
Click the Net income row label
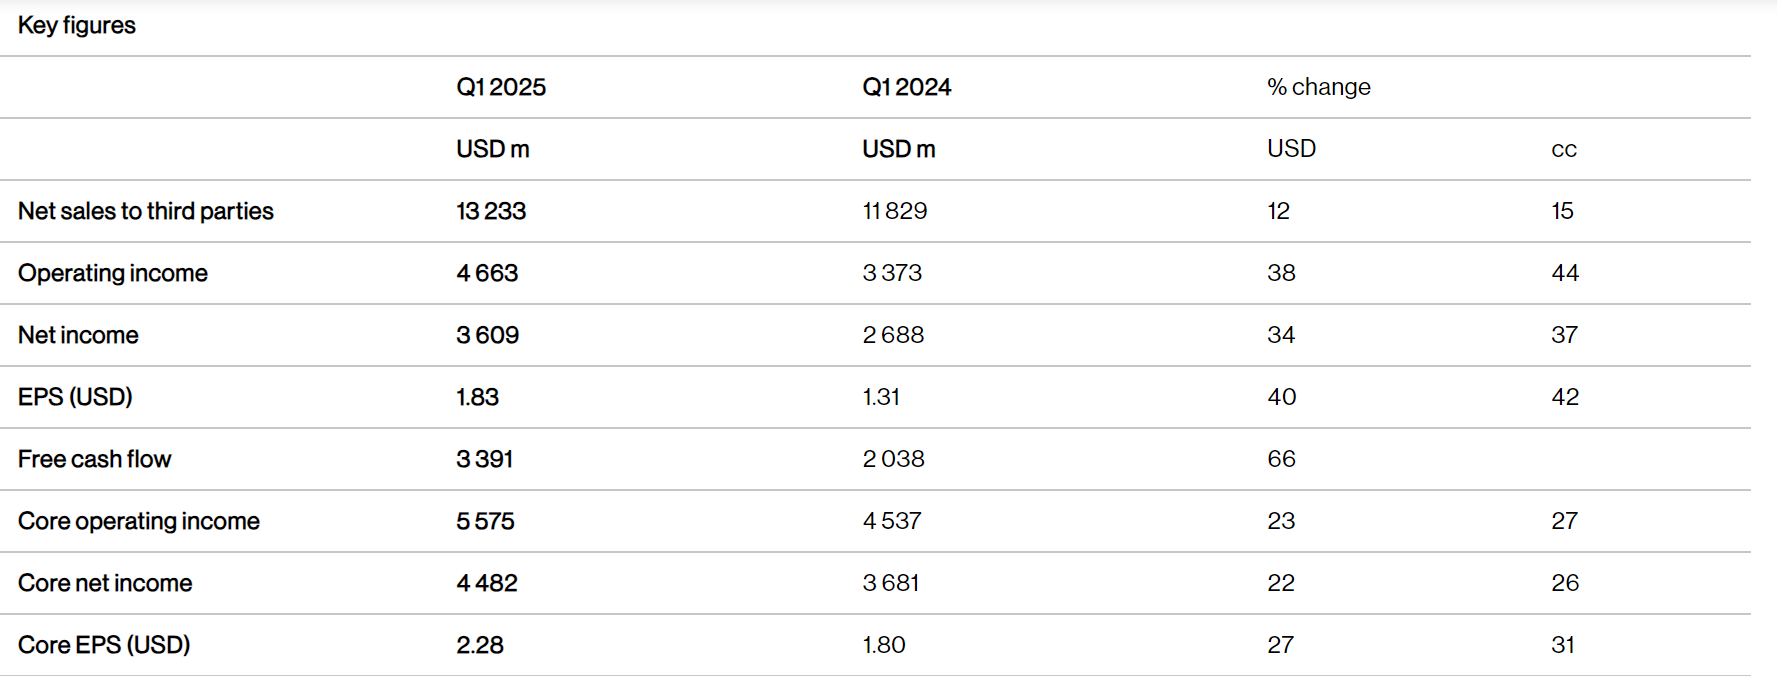(x=78, y=335)
